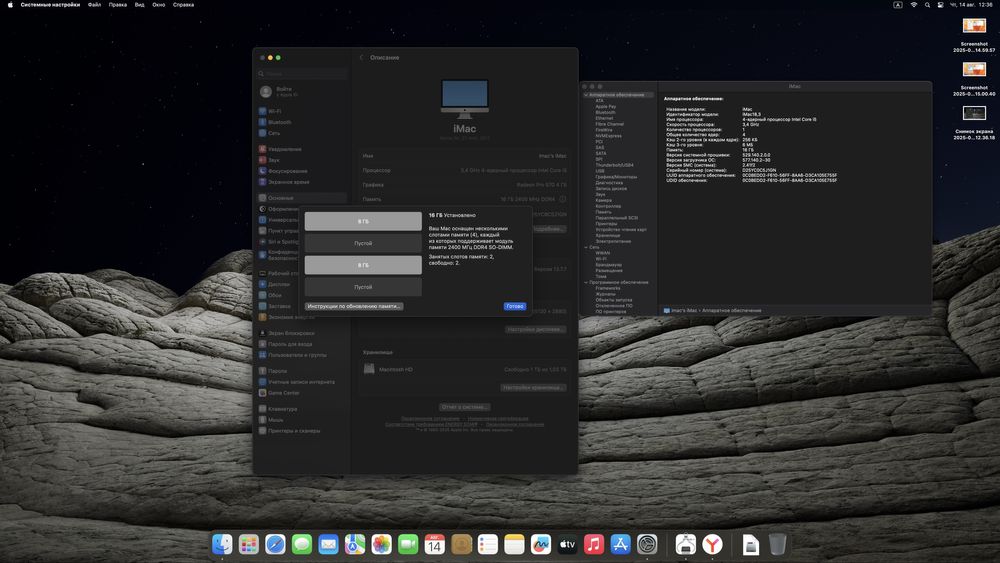Select USB in System Information sidebar
This screenshot has width=1000, height=563.
(x=600, y=171)
